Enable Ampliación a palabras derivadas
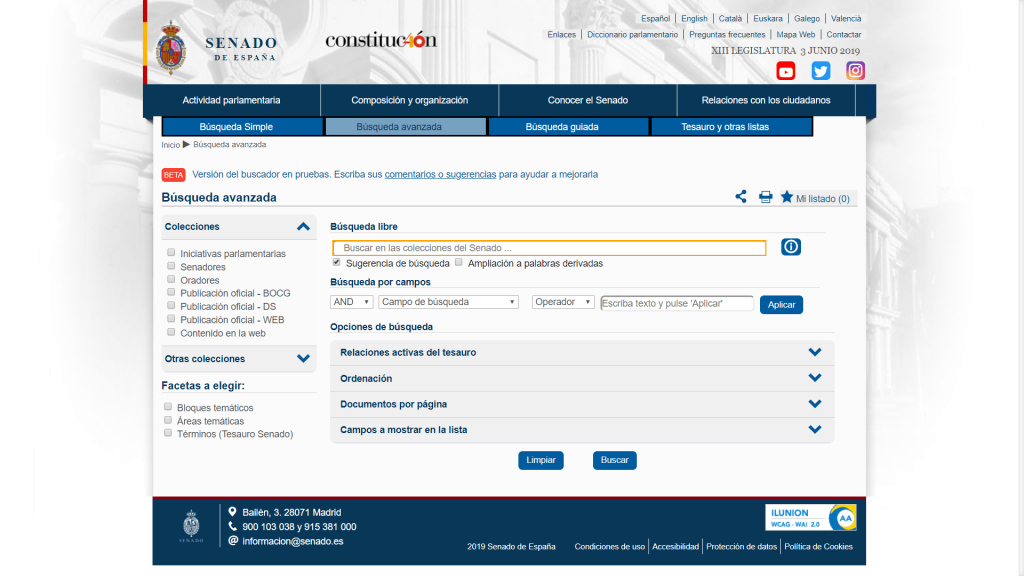 click(x=459, y=263)
